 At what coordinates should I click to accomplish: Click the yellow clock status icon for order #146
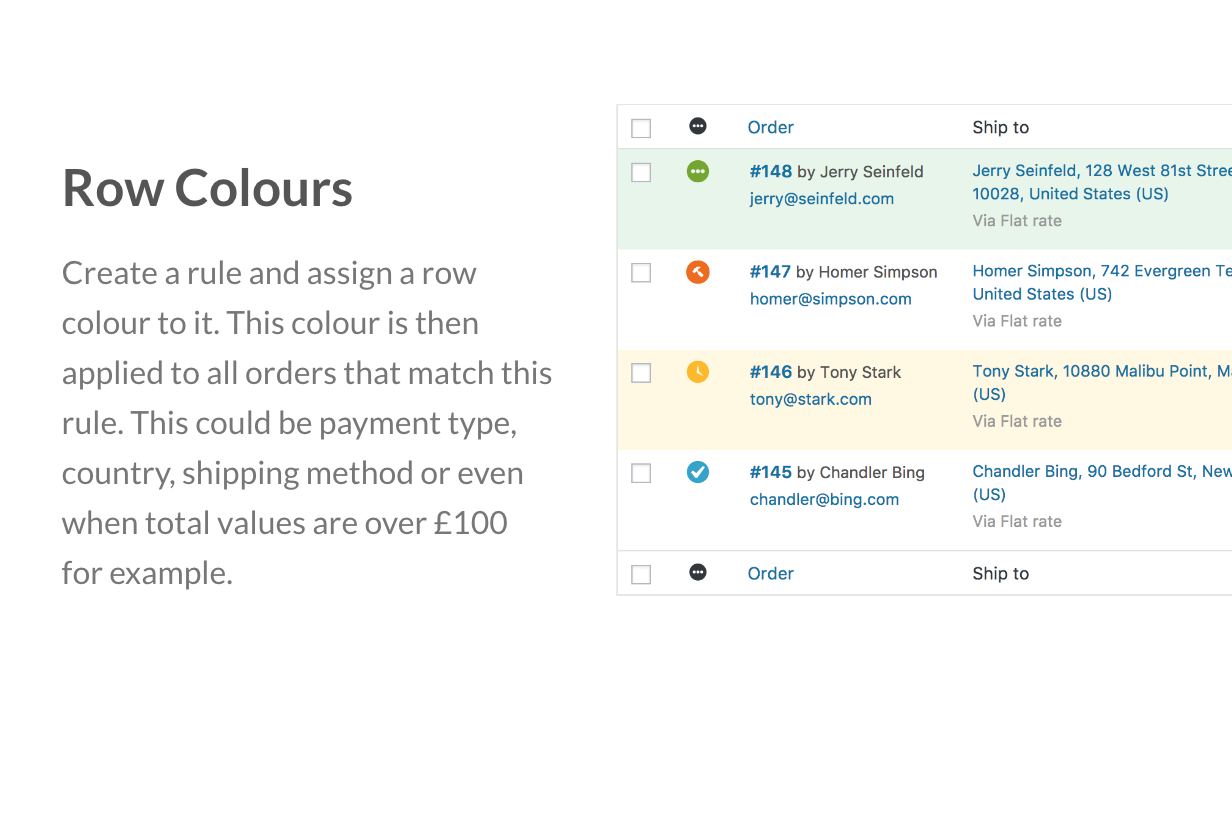coord(698,371)
